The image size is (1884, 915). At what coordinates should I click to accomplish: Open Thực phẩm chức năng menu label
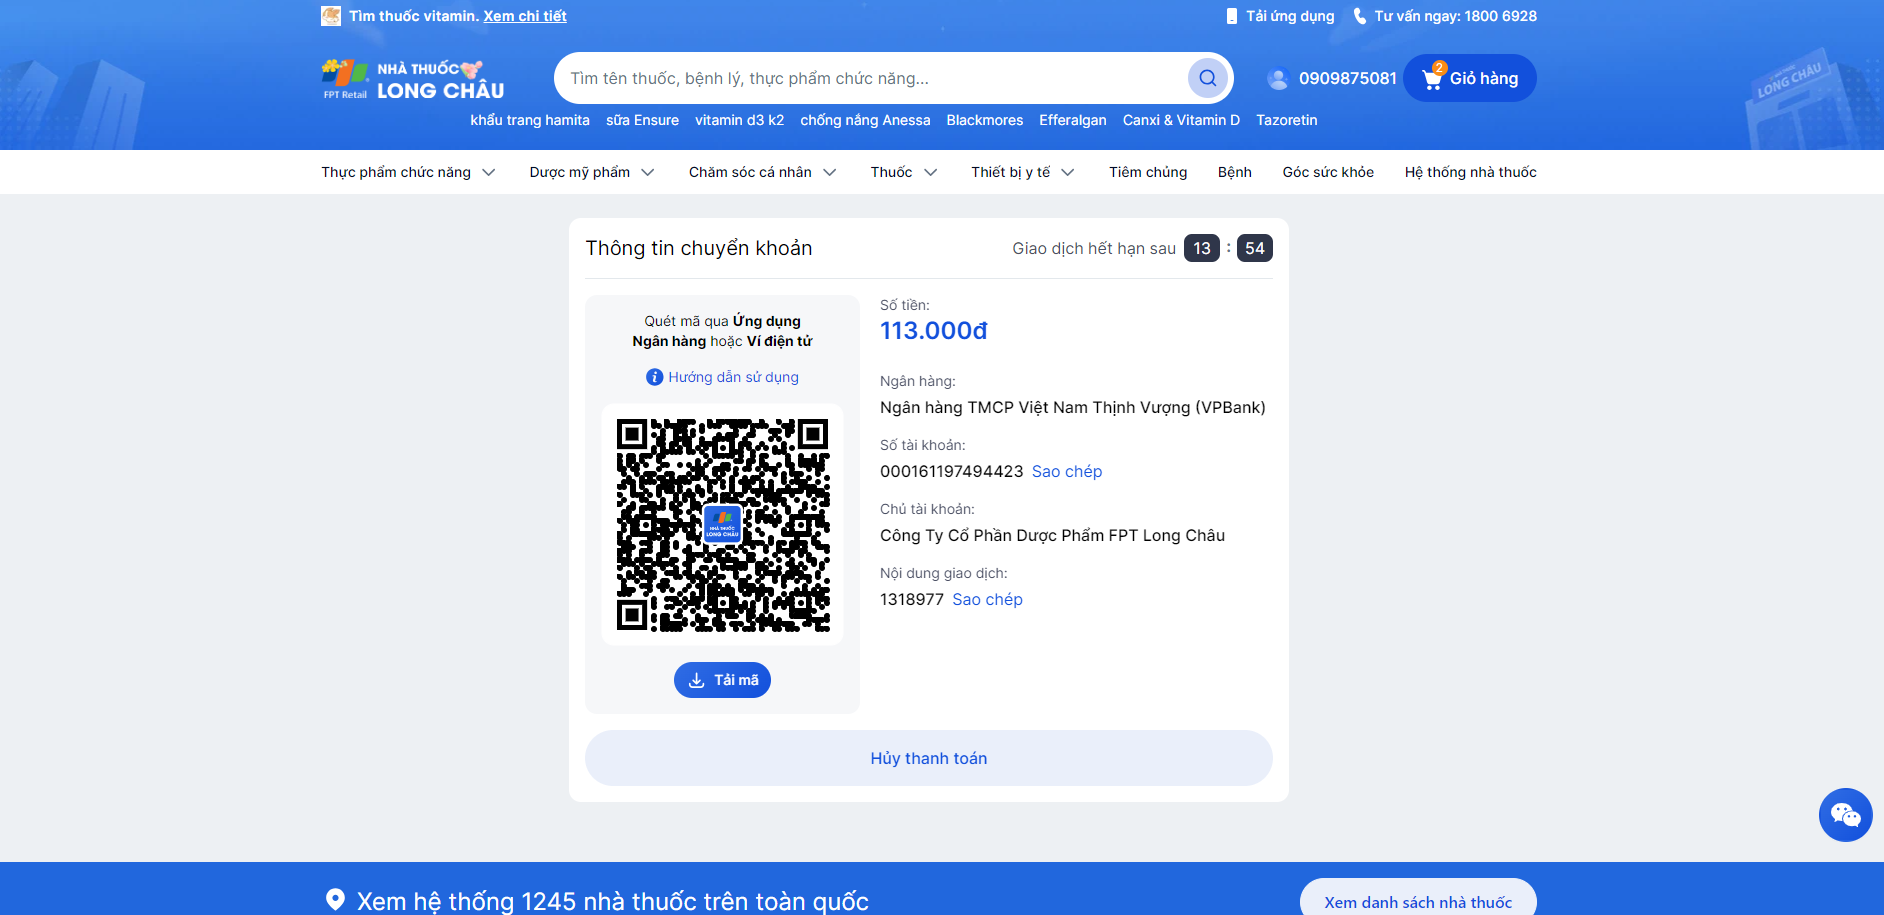click(396, 172)
